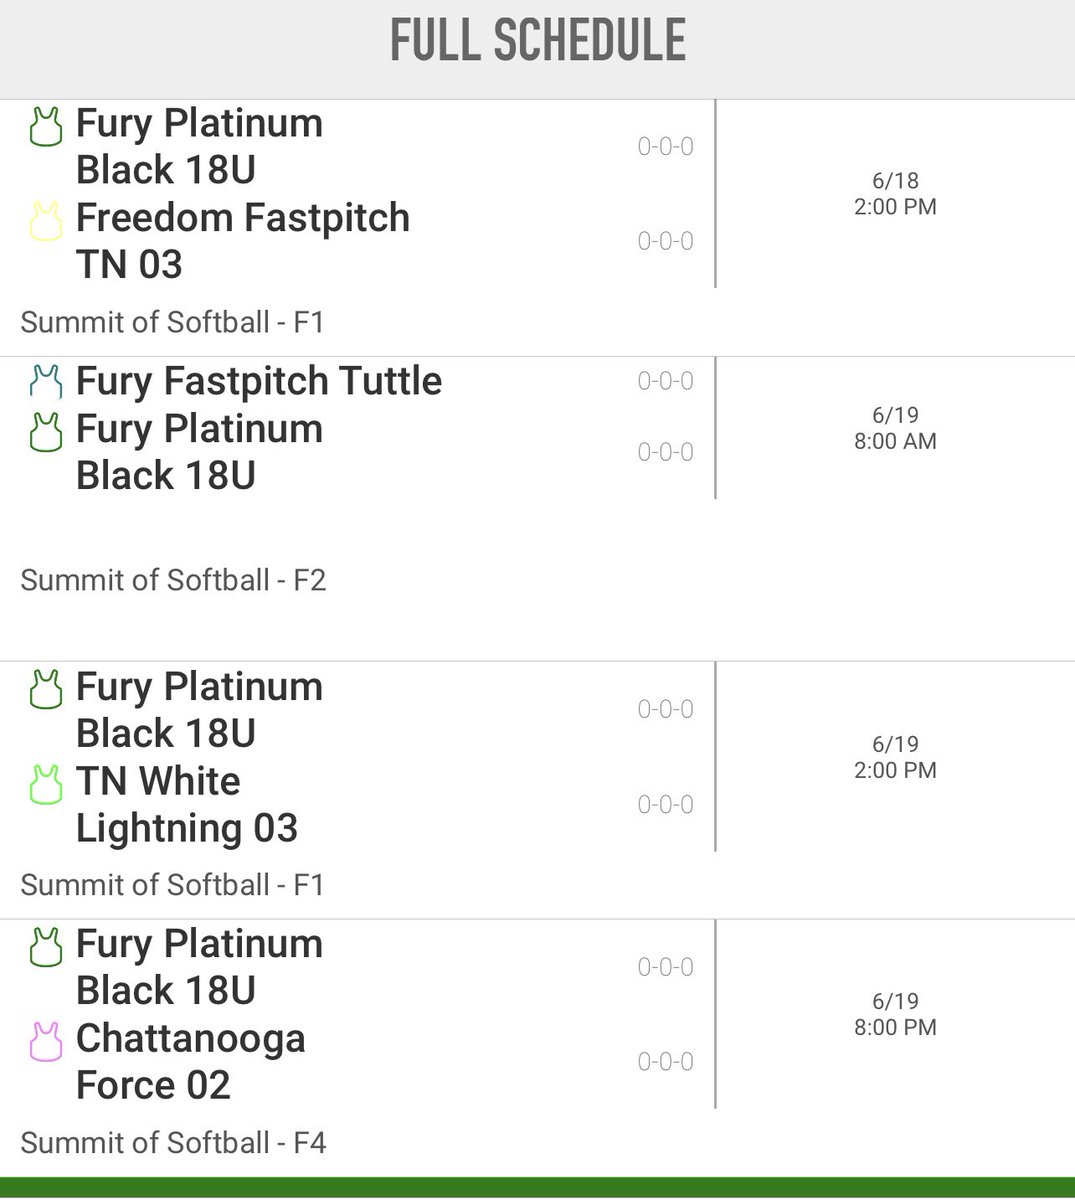Click the light green jersey beside TN White Lightning
The image size is (1075, 1200).
click(45, 785)
